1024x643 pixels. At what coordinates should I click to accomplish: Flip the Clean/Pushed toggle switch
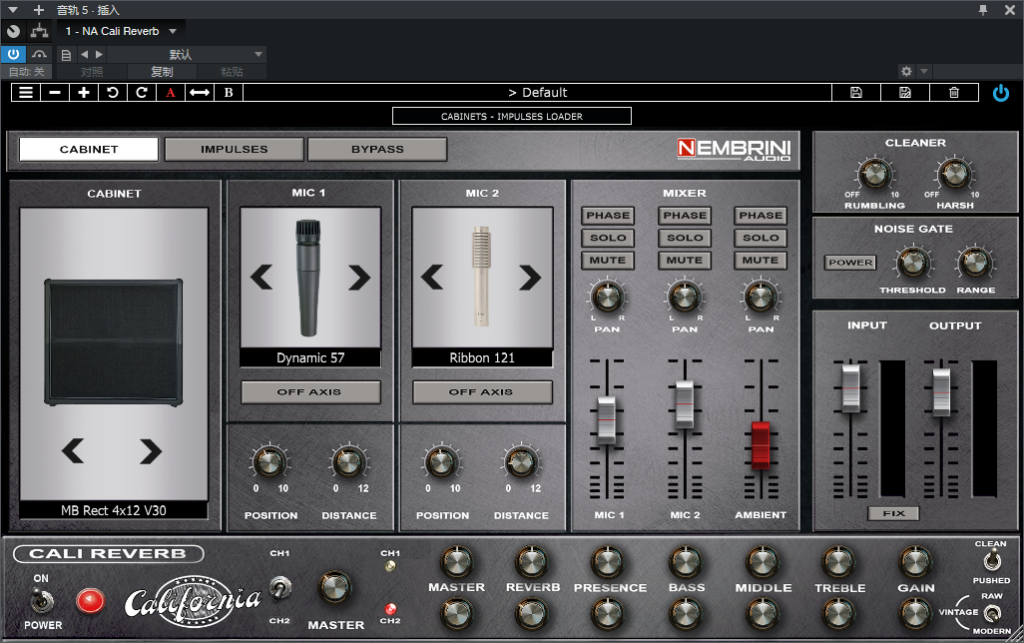pyautogui.click(x=992, y=561)
